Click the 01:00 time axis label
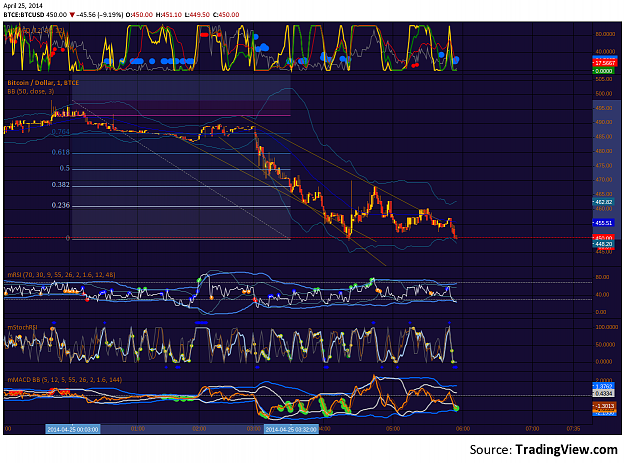This screenshot has width=625, height=463. [x=138, y=429]
